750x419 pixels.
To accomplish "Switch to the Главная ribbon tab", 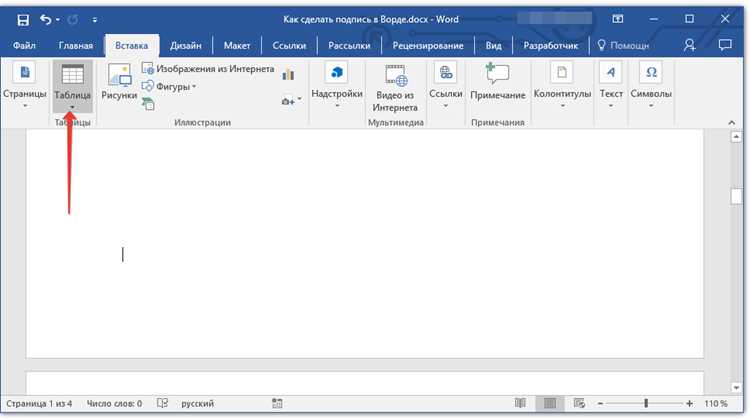I will [76, 45].
